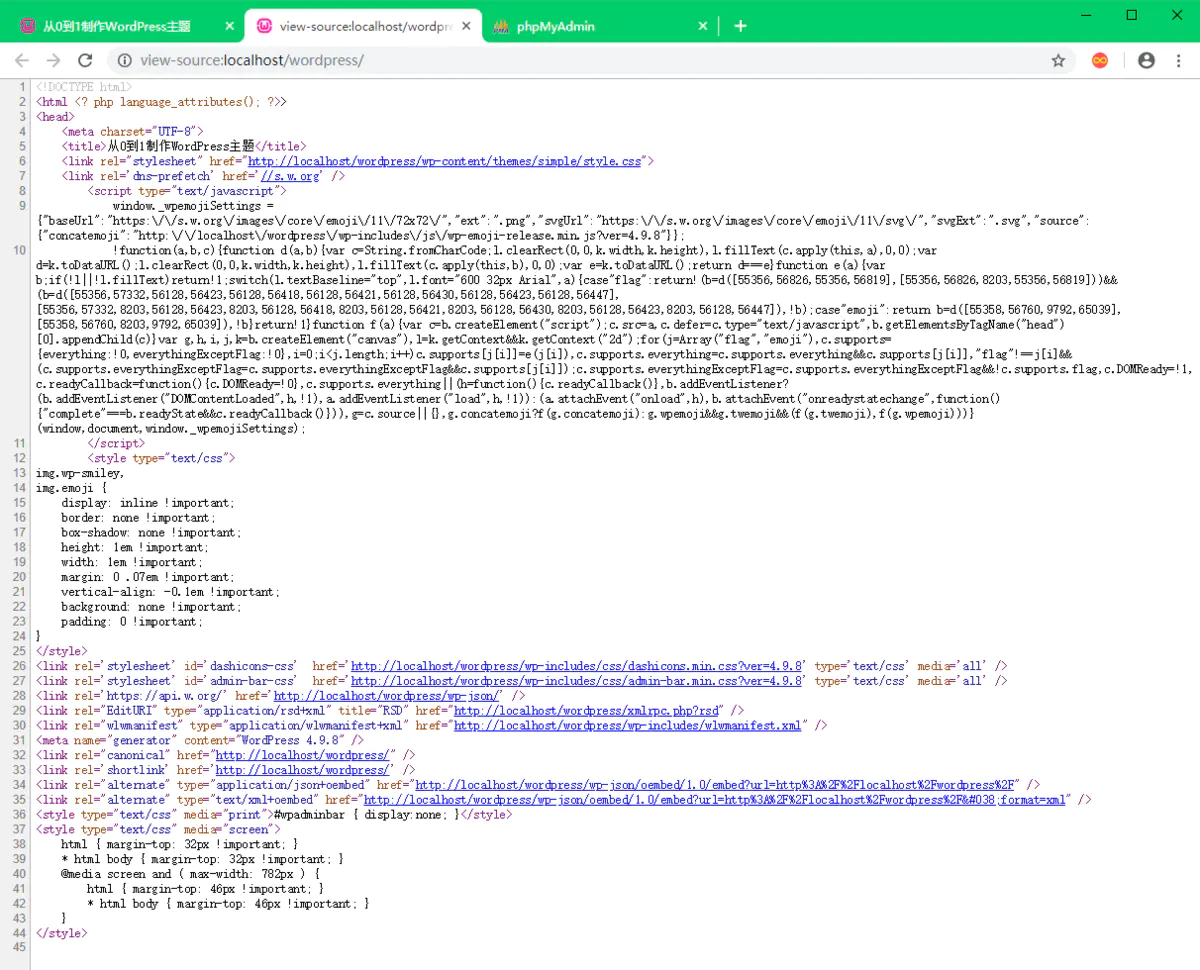Image resolution: width=1200 pixels, height=970 pixels.
Task: Follow the //s.w.org dns-prefetch link
Action: click(x=290, y=176)
